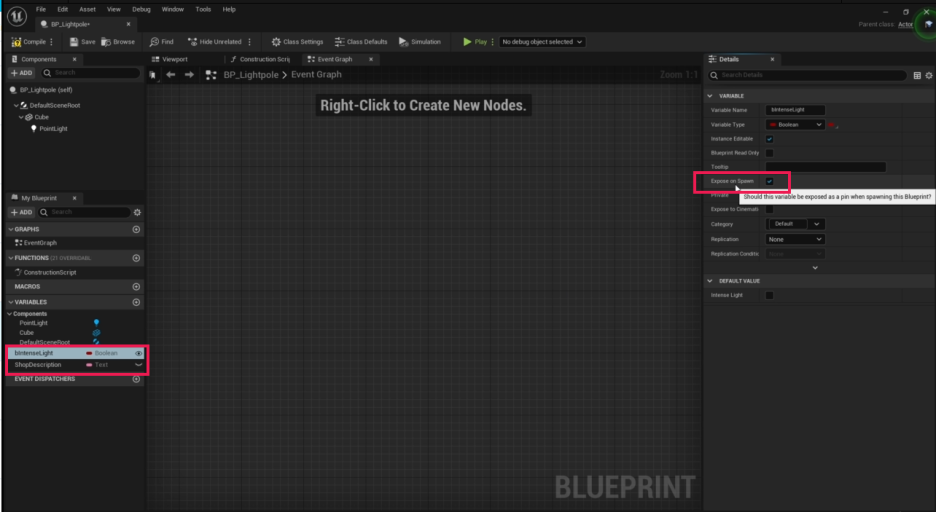Open Replication None dropdown
This screenshot has height=512, width=936.
795,239
